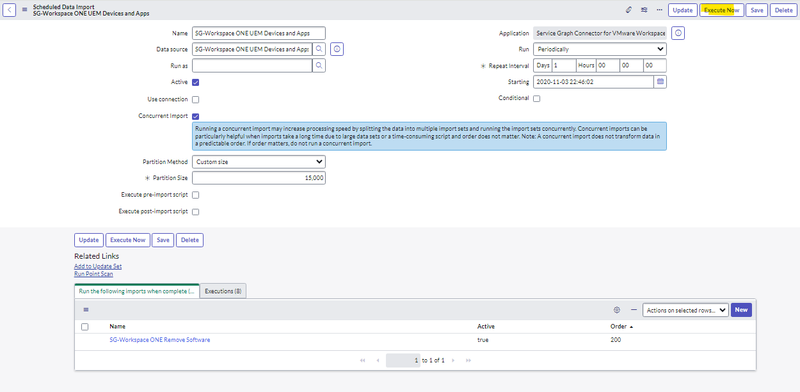Image resolution: width=800 pixels, height=392 pixels.
Task: Edit the Partition Size field
Action: click(x=259, y=178)
